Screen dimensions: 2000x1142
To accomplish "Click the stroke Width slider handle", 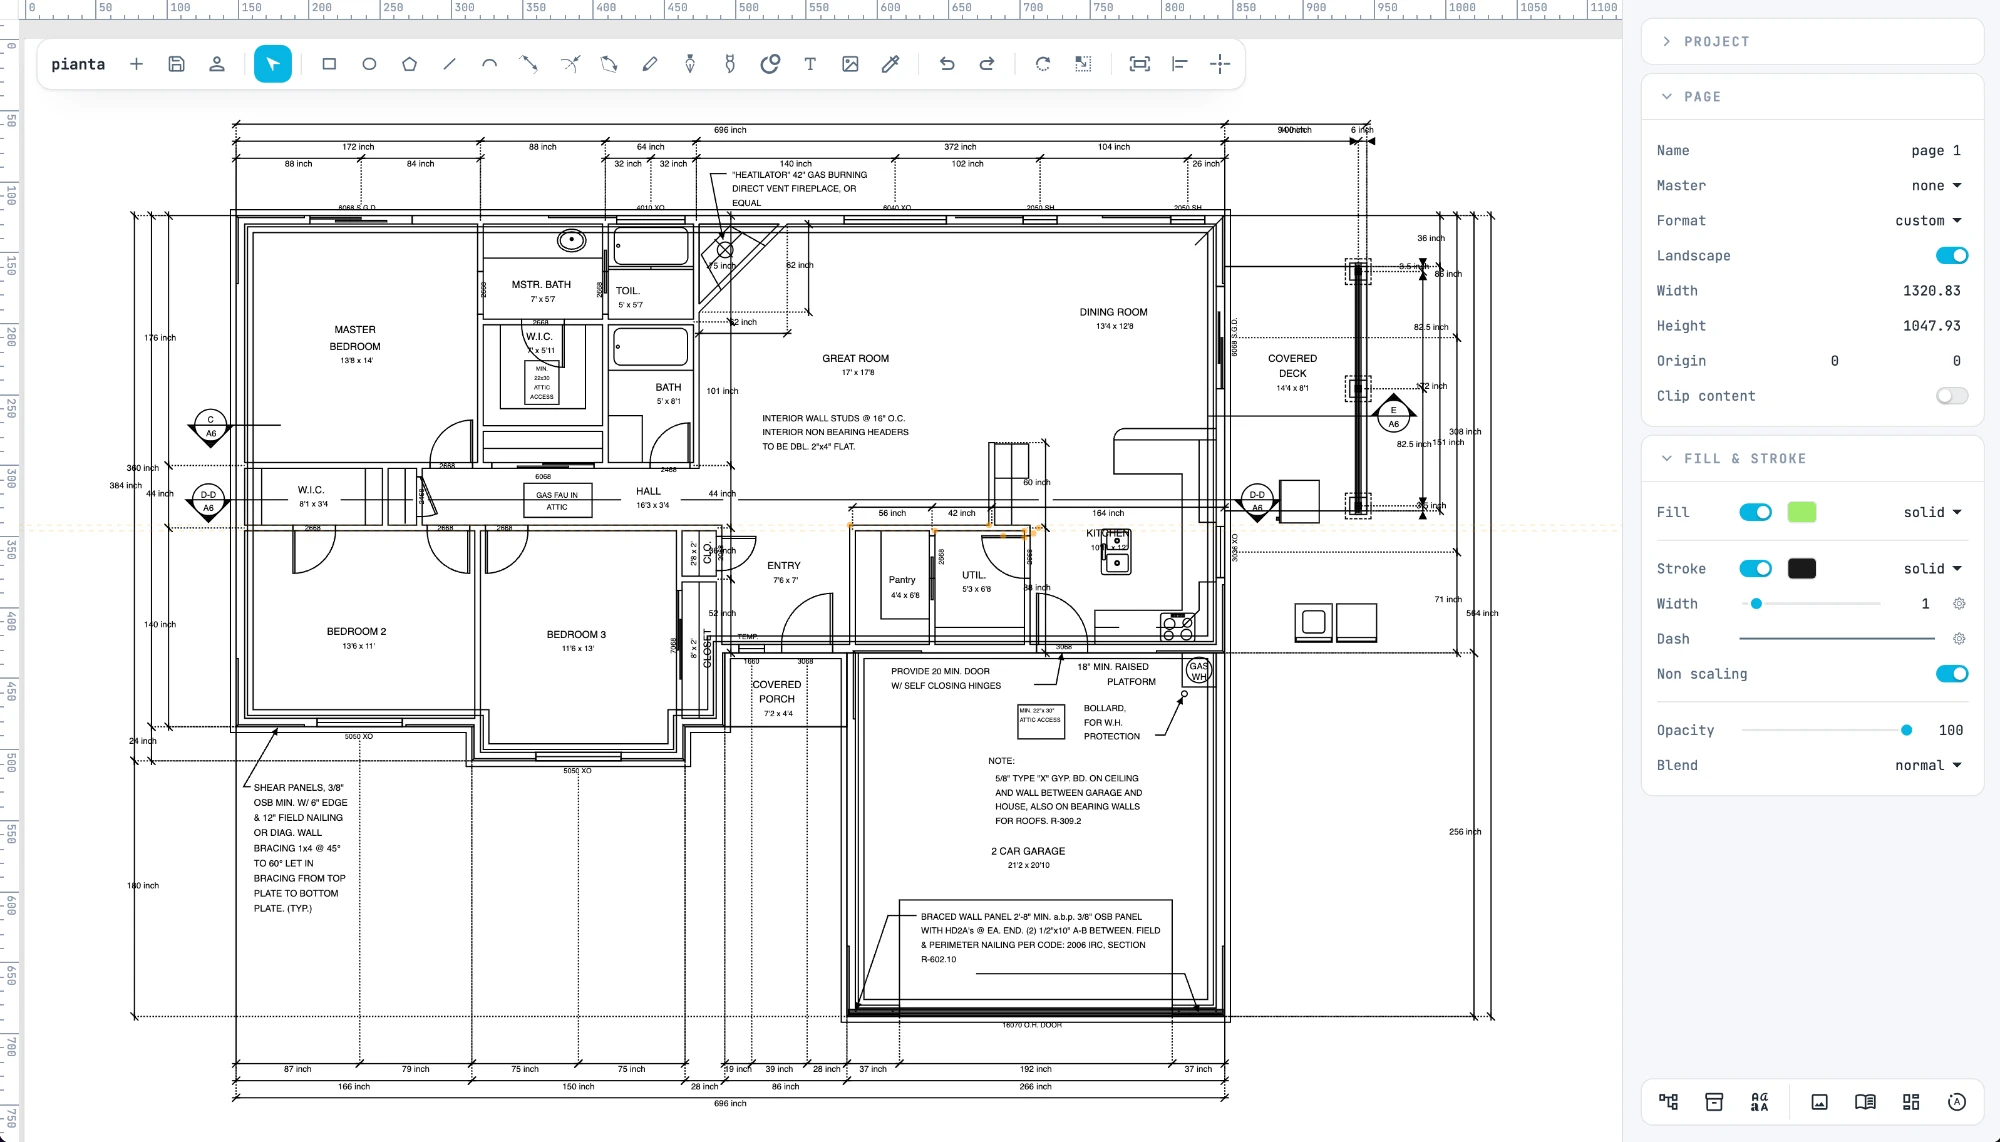I will 1756,604.
